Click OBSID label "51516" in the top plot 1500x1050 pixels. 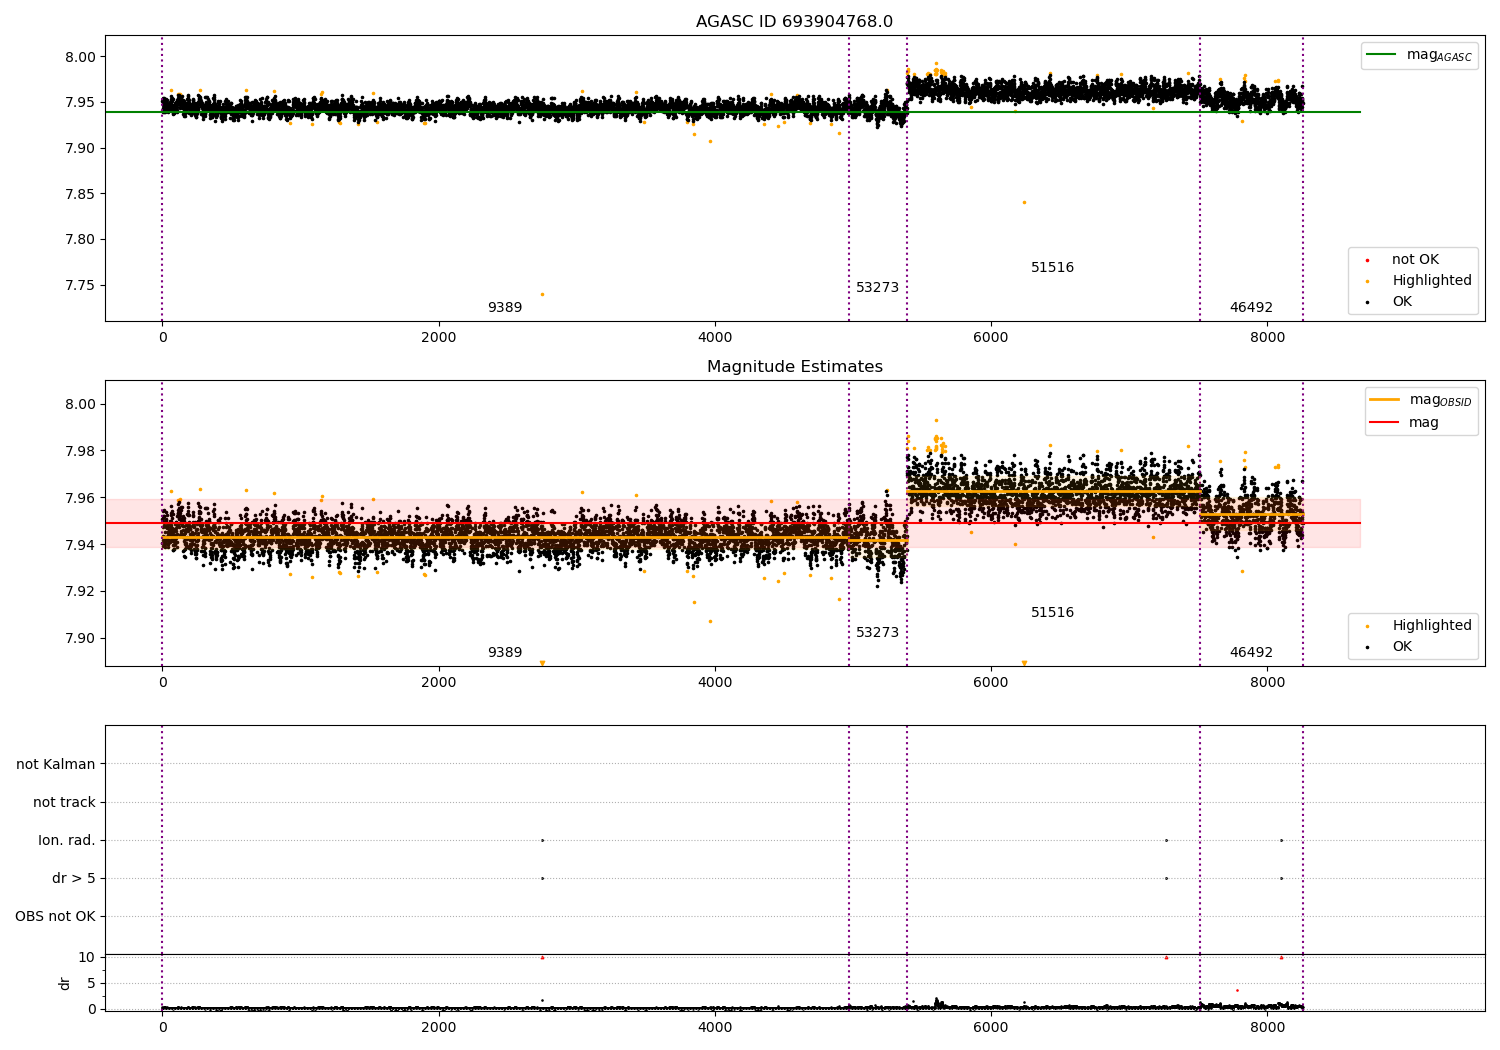coord(1052,268)
